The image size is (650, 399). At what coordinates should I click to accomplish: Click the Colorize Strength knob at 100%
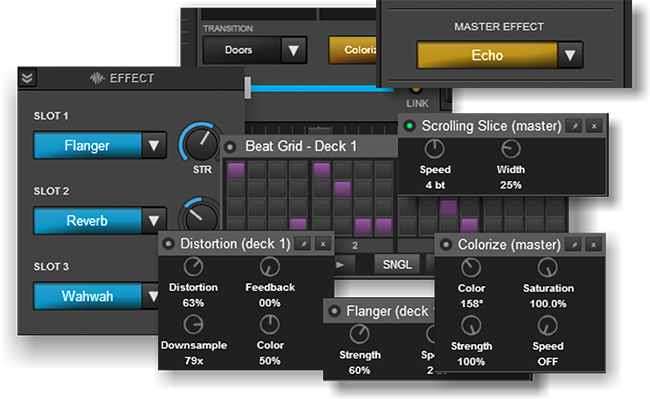tap(471, 325)
